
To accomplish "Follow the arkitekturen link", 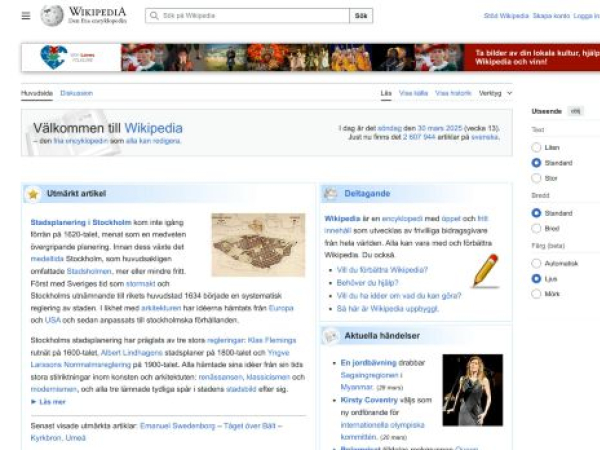I will point(161,308).
